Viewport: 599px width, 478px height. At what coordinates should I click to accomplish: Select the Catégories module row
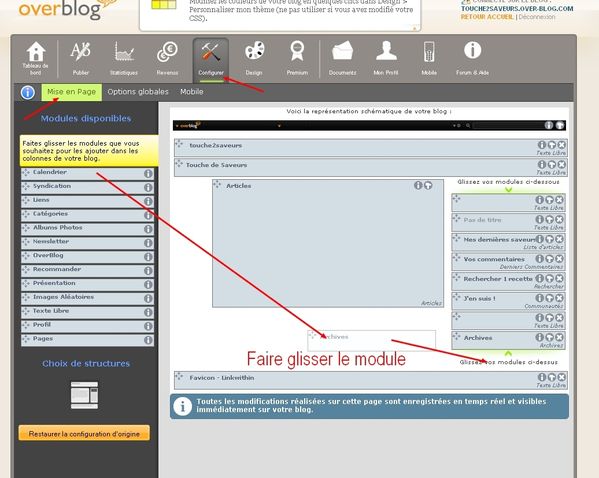tap(87, 215)
